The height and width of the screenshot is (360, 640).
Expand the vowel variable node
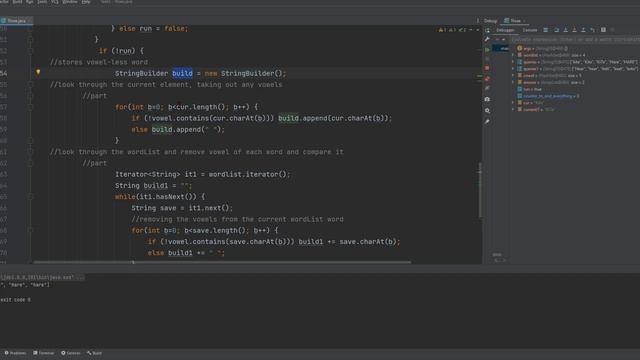[513, 76]
